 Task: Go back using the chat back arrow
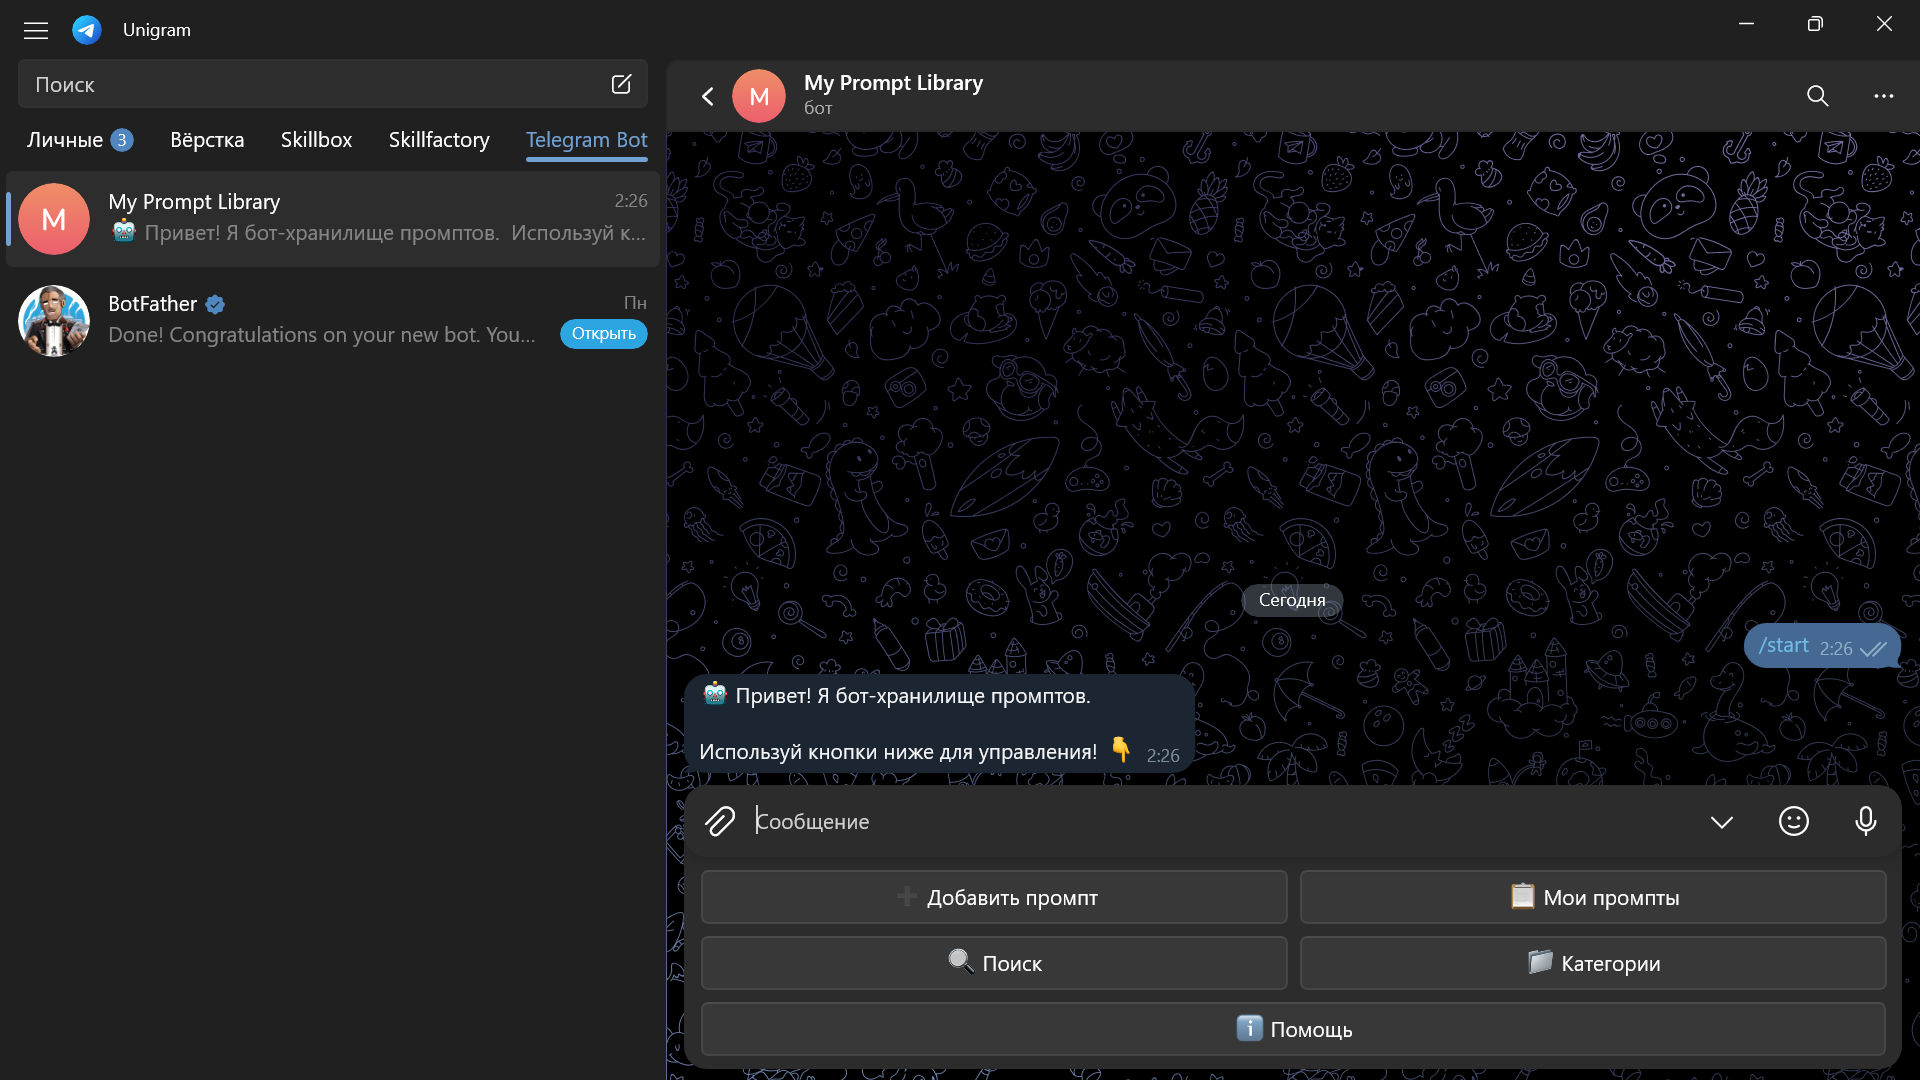click(x=707, y=96)
